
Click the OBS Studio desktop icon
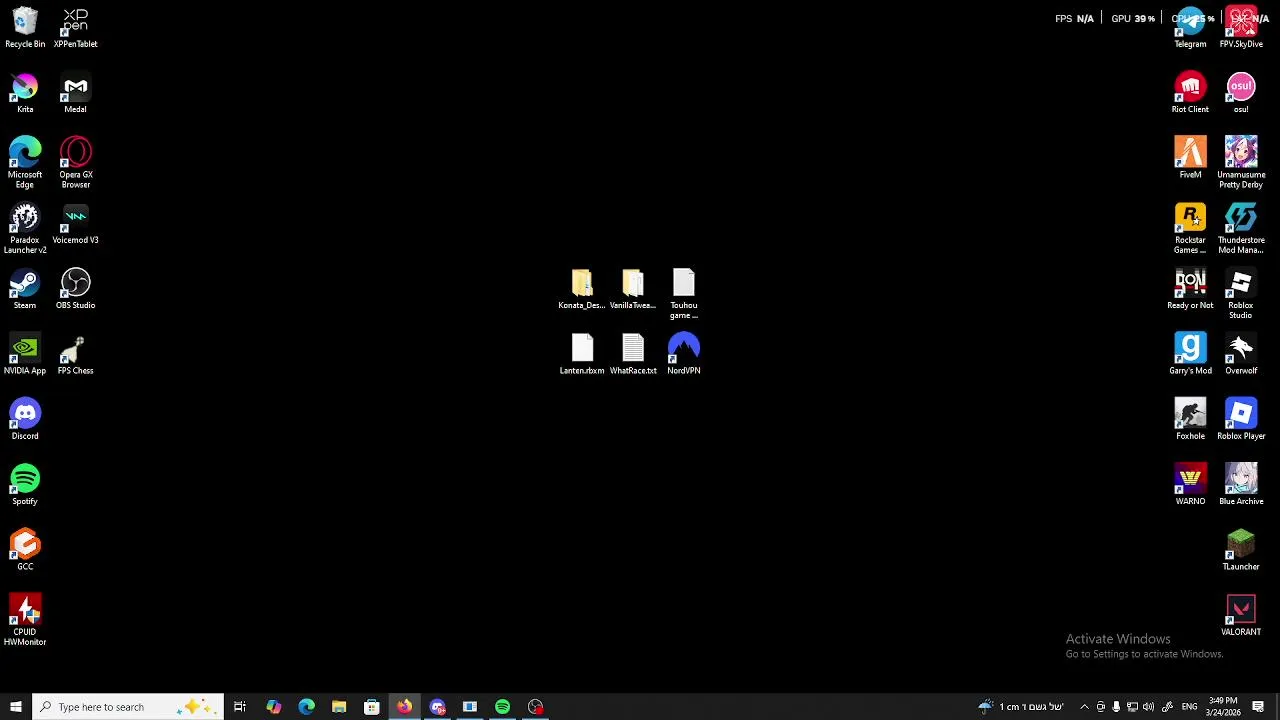(x=75, y=289)
